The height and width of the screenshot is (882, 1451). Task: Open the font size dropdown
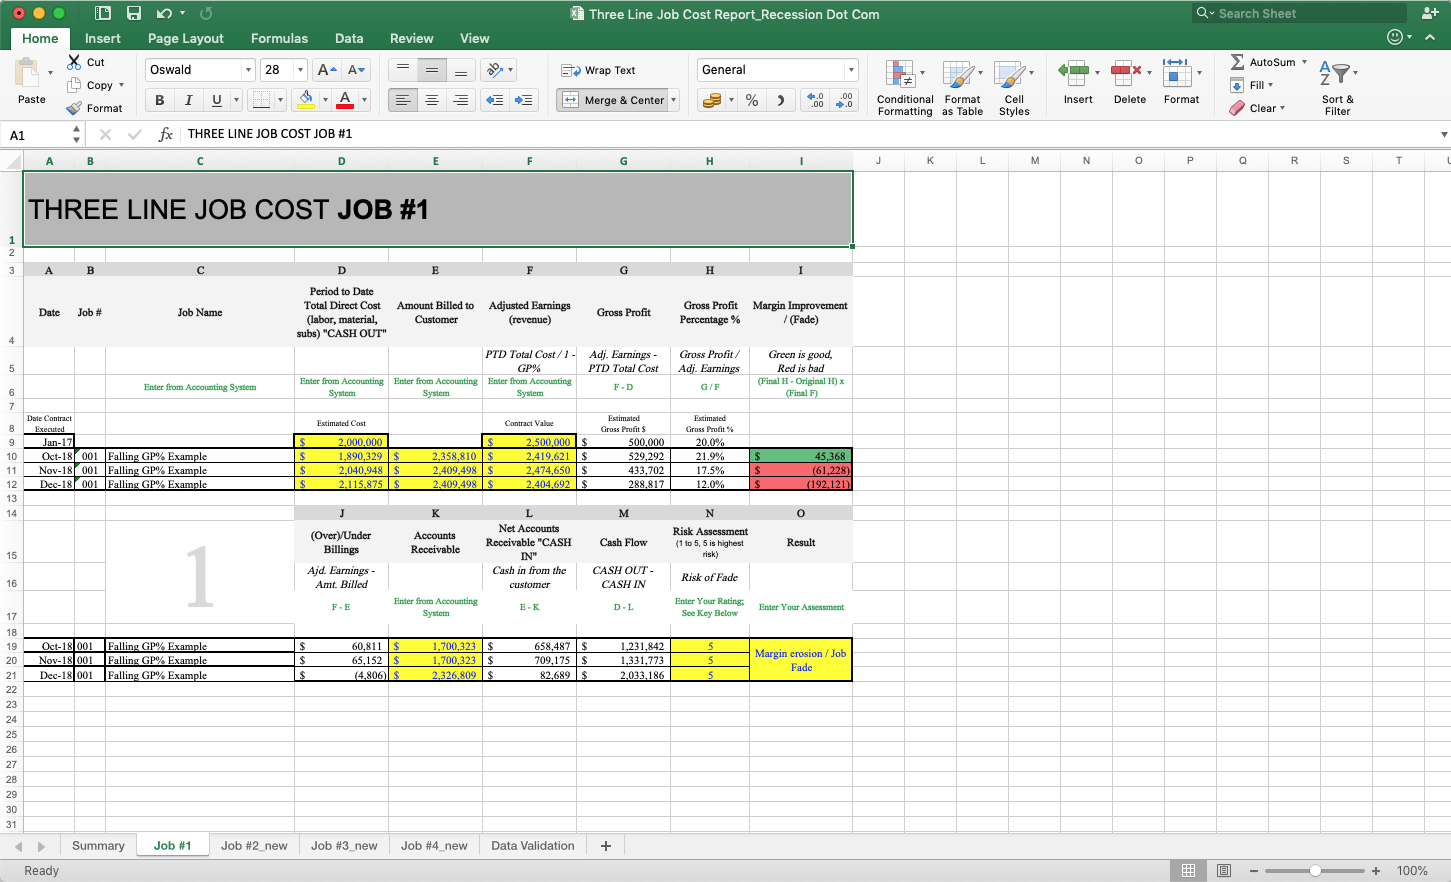[299, 70]
